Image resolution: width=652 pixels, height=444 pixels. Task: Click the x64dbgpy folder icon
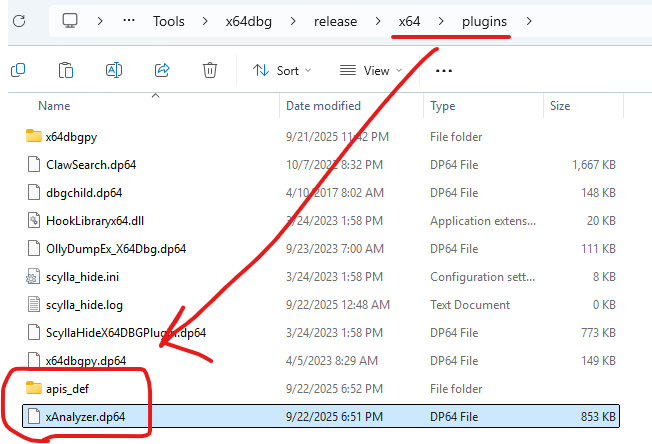33,136
